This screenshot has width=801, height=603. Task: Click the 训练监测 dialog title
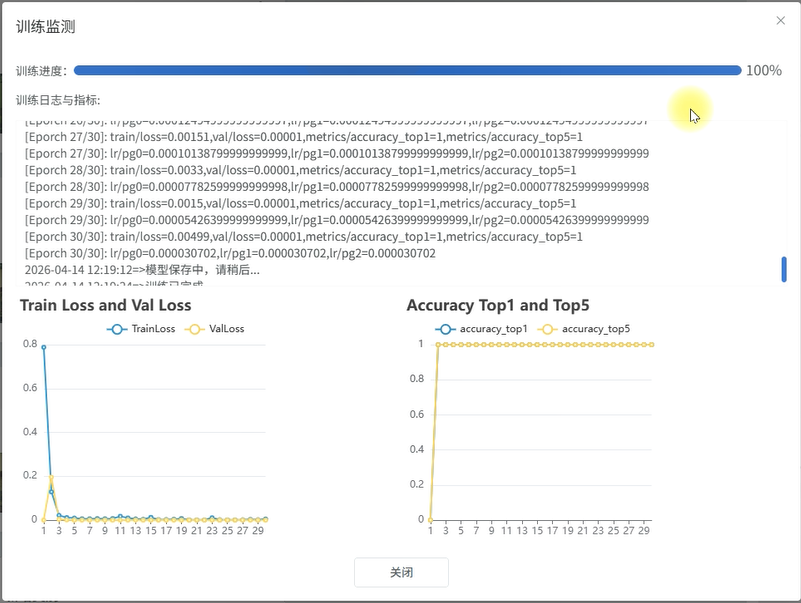click(45, 27)
